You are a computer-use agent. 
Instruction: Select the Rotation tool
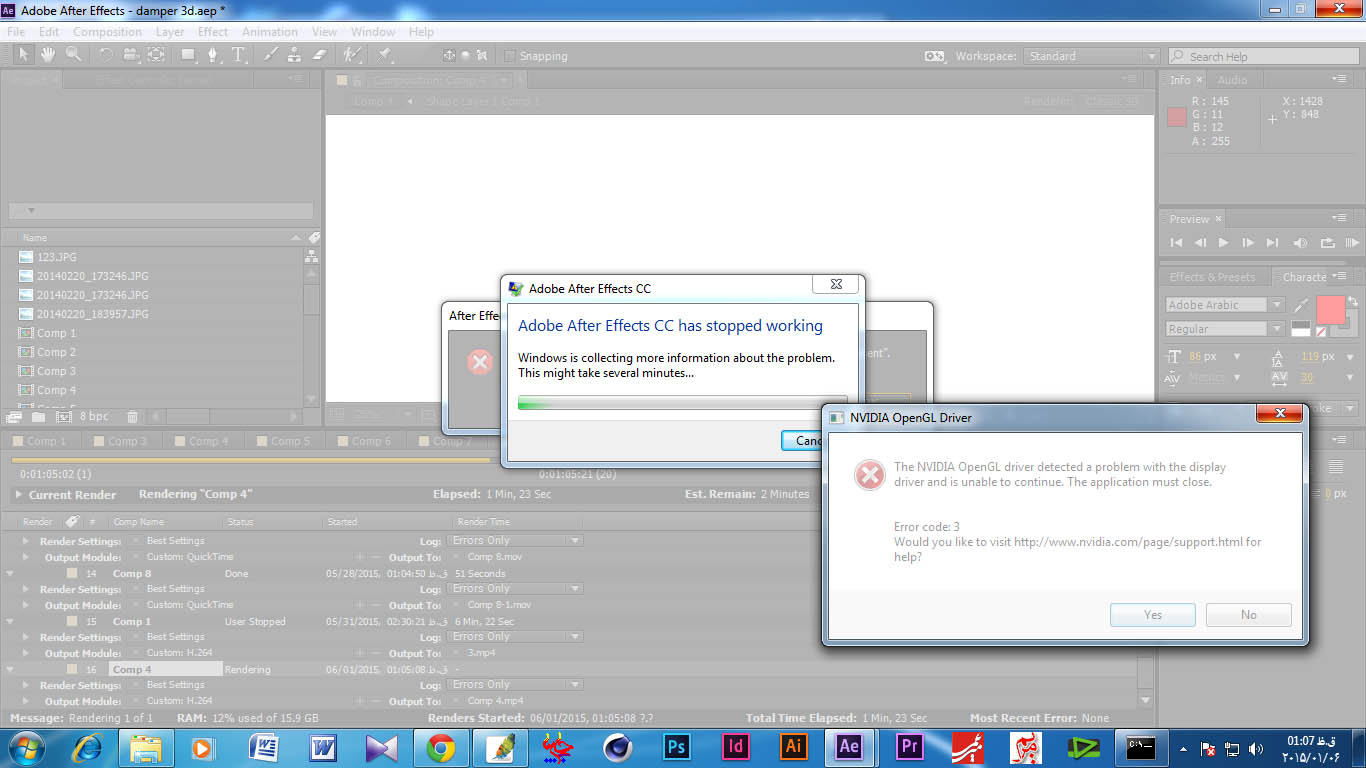pyautogui.click(x=105, y=55)
